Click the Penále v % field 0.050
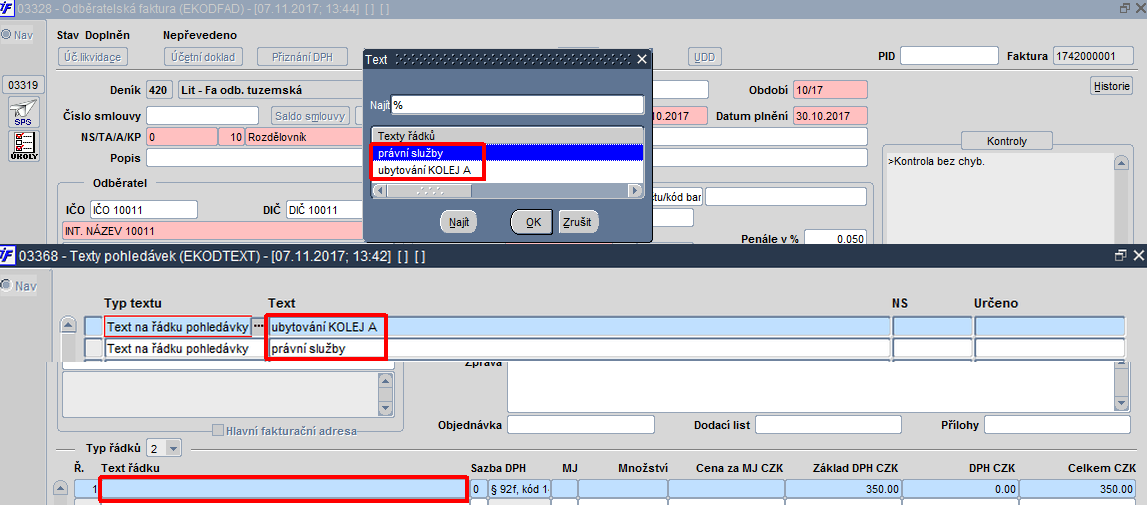Viewport: 1147px width, 505px height. (x=835, y=239)
